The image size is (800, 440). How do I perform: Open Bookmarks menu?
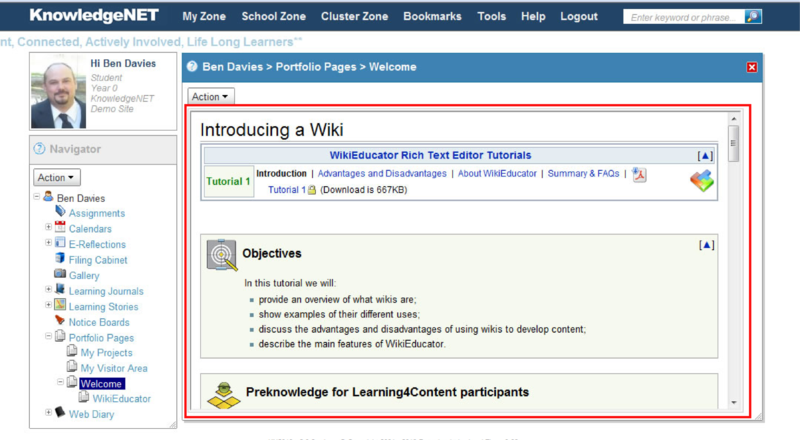432,16
